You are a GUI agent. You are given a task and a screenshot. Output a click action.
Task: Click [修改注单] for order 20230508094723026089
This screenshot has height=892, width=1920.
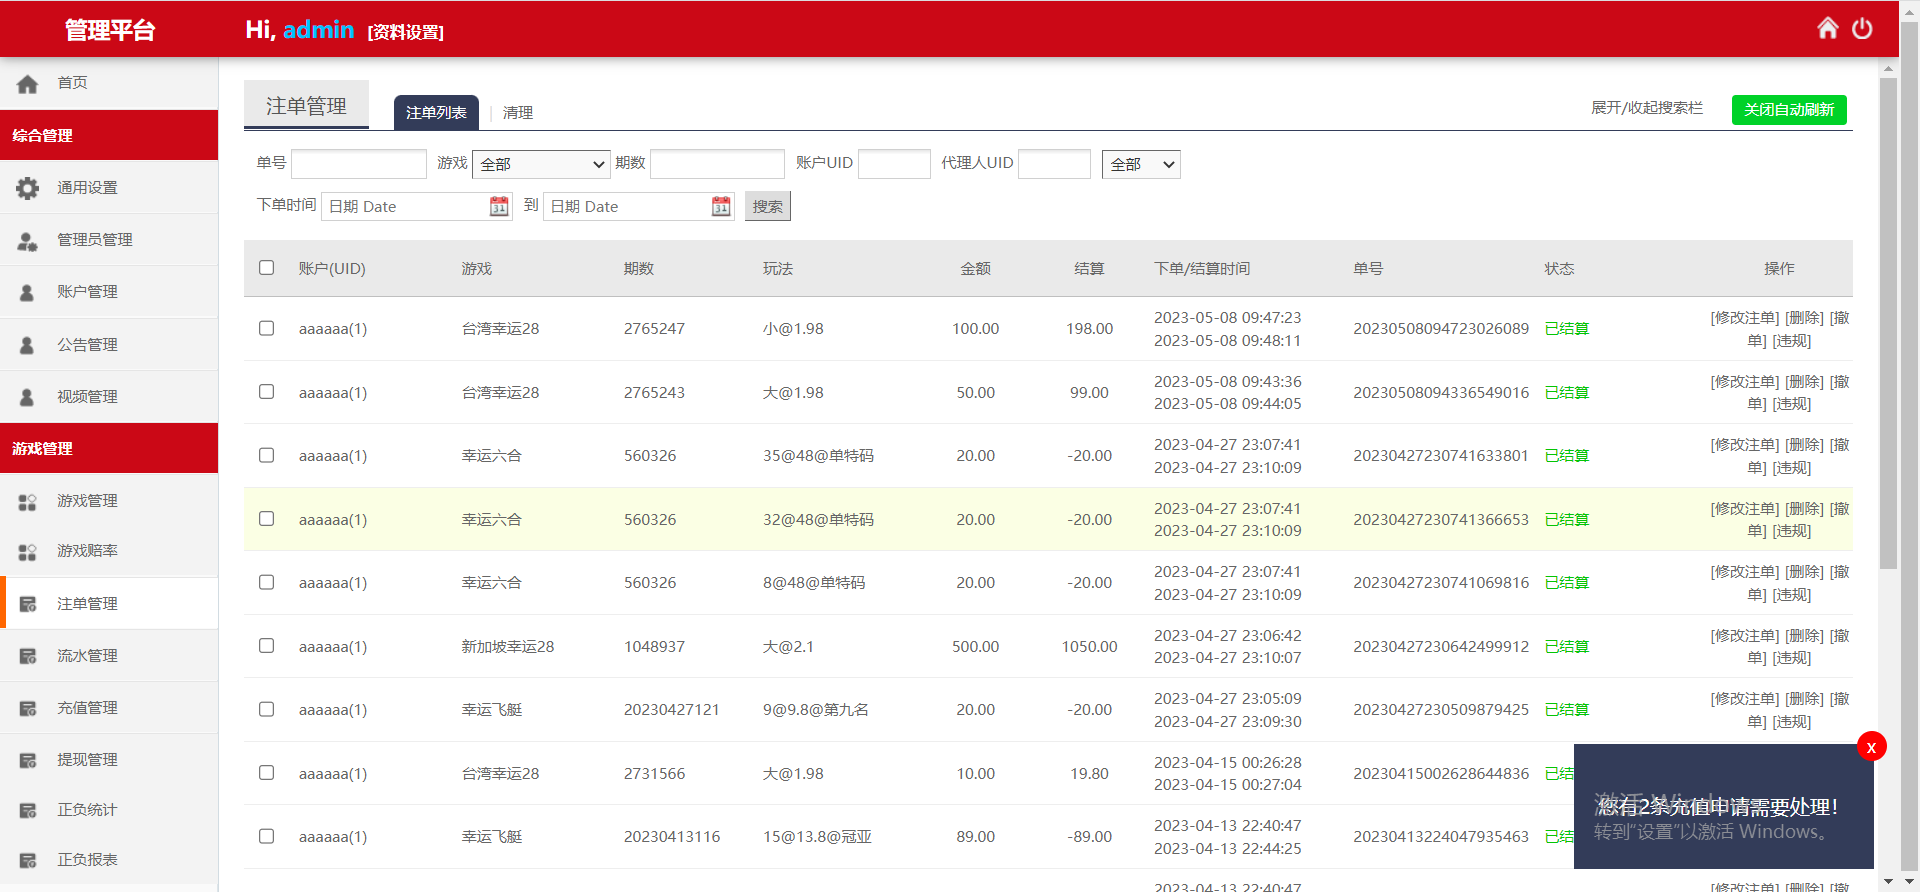(x=1745, y=318)
